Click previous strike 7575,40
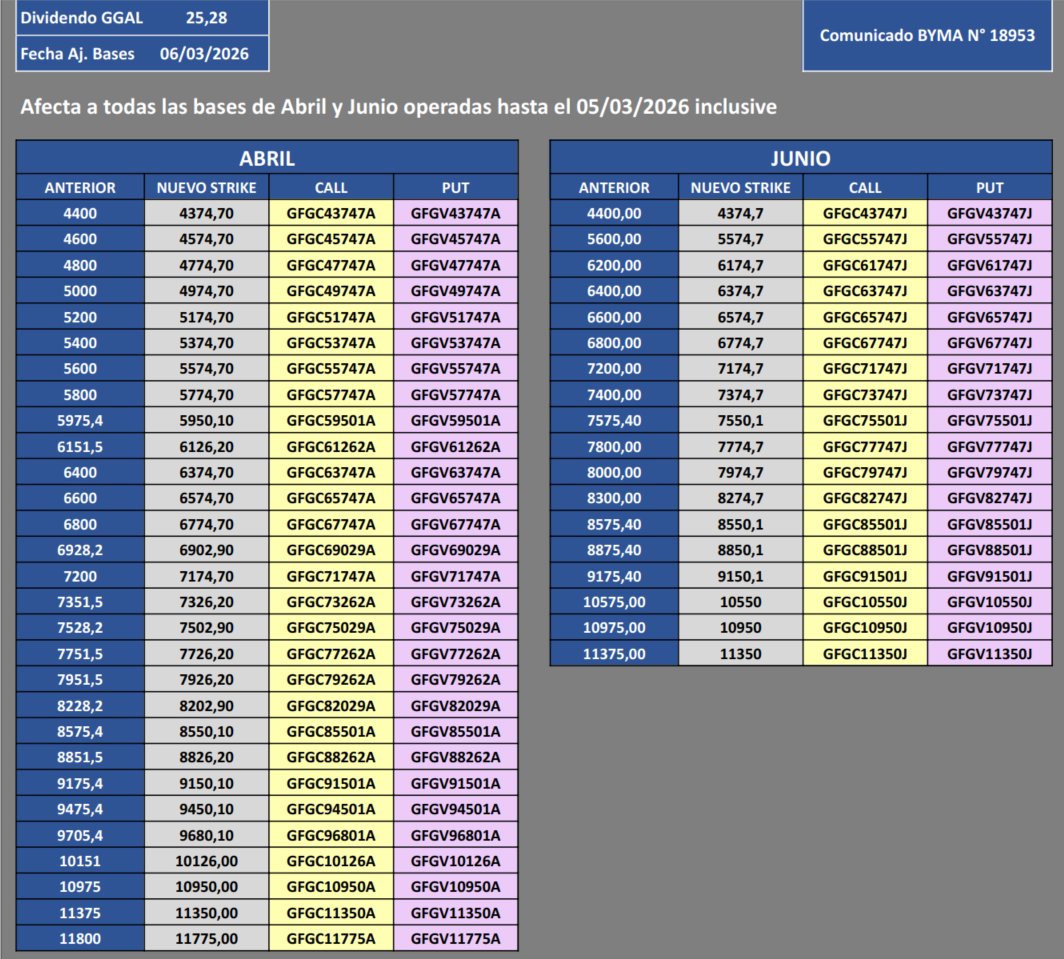This screenshot has height=959, width=1064. [x=614, y=421]
